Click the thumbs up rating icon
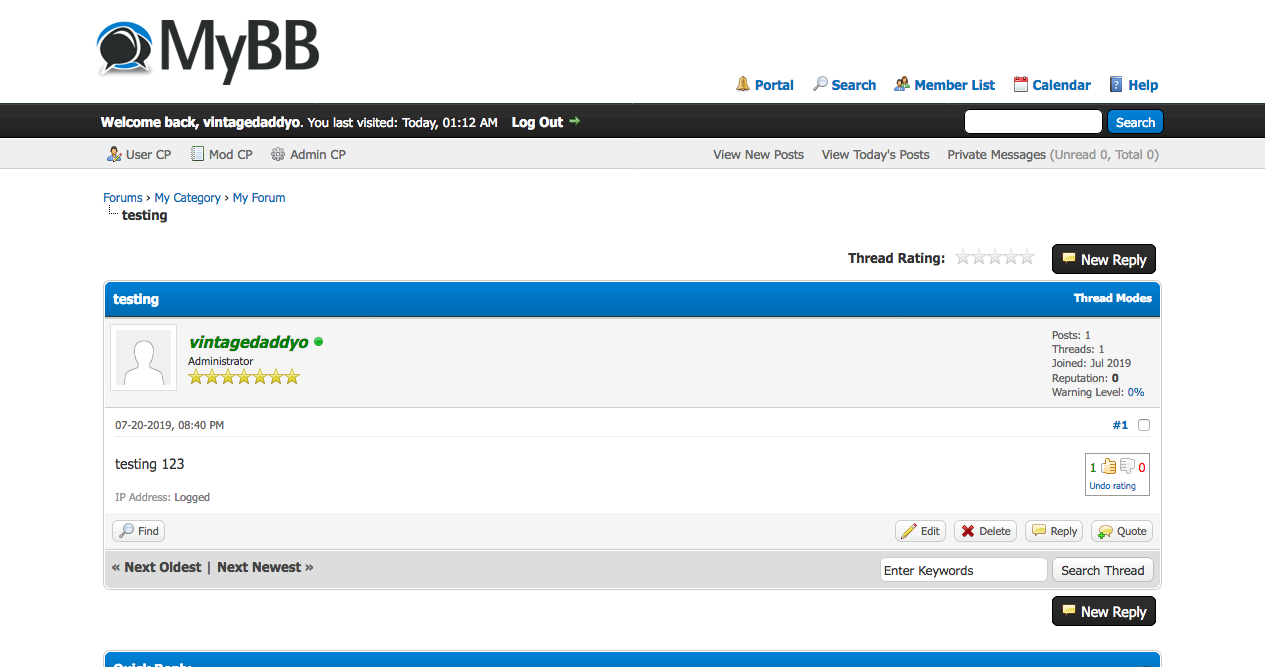Screen dimensions: 1265x667 pyautogui.click(x=1108, y=466)
